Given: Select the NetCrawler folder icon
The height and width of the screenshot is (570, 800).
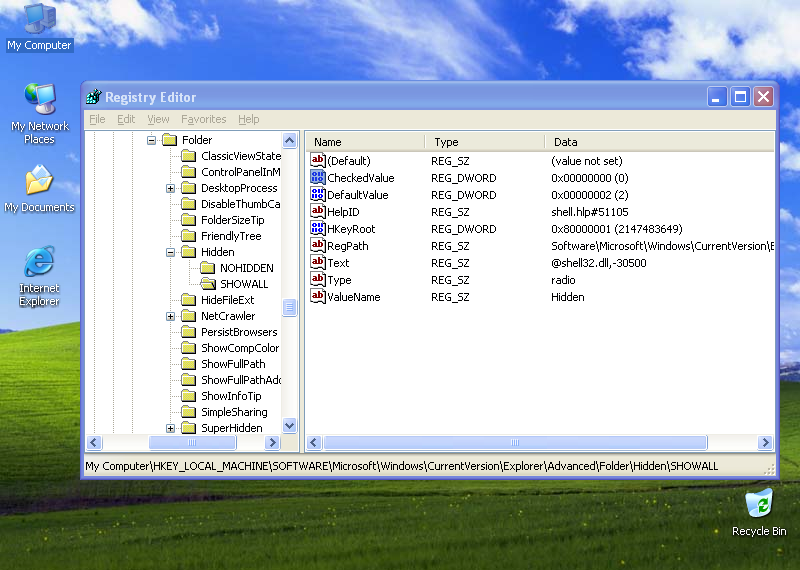Looking at the screenshot, I should pos(189,316).
